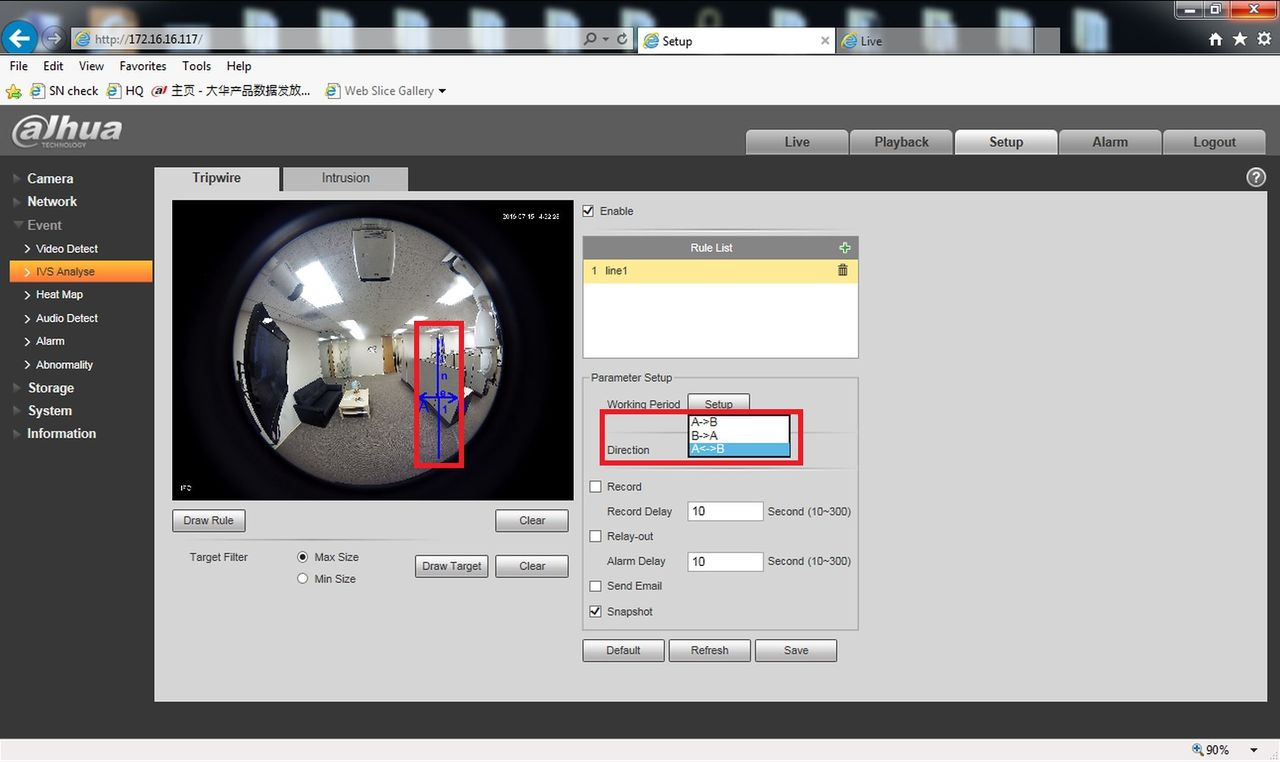Open the Playback tab
The height and width of the screenshot is (762, 1280).
901,142
